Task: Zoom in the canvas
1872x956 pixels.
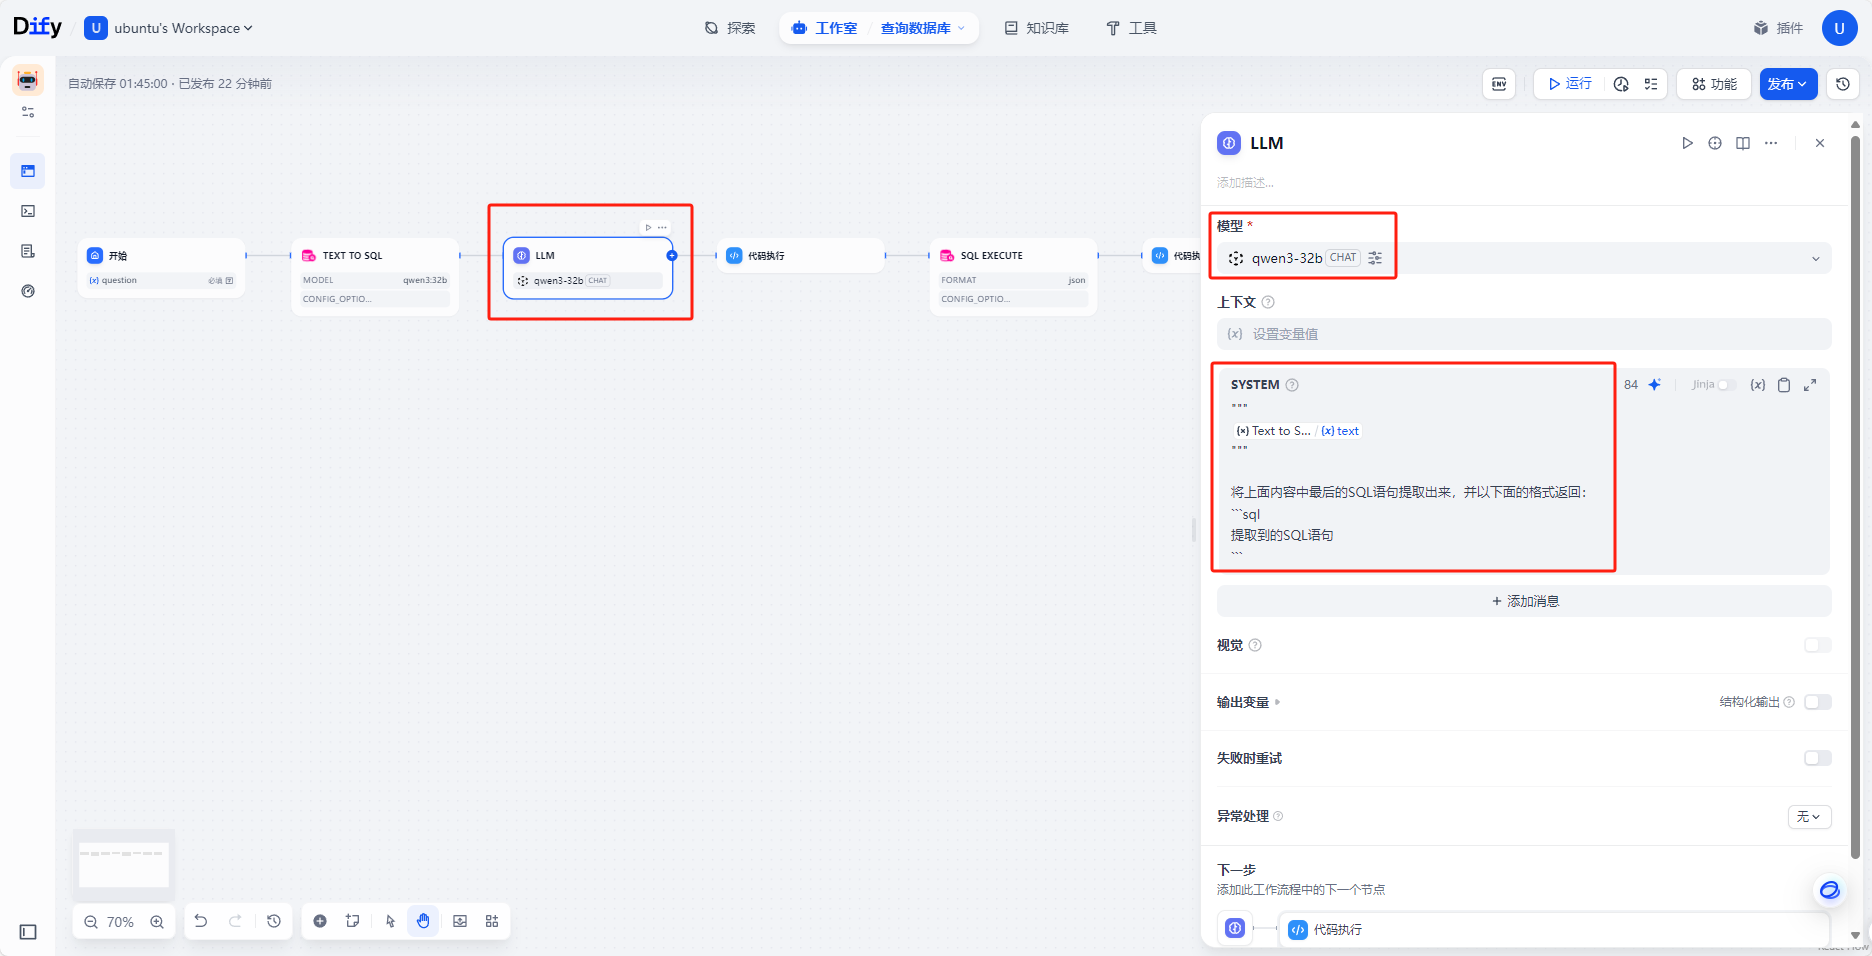Action: (157, 922)
